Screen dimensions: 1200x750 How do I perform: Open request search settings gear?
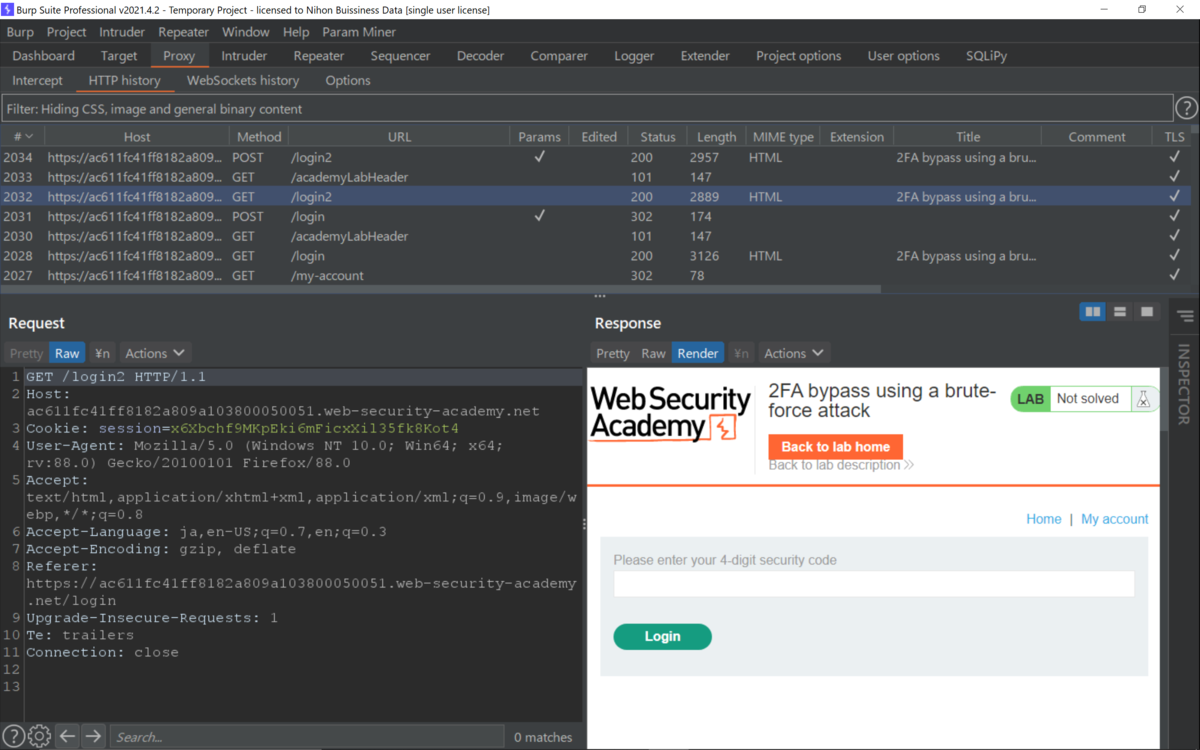(39, 737)
